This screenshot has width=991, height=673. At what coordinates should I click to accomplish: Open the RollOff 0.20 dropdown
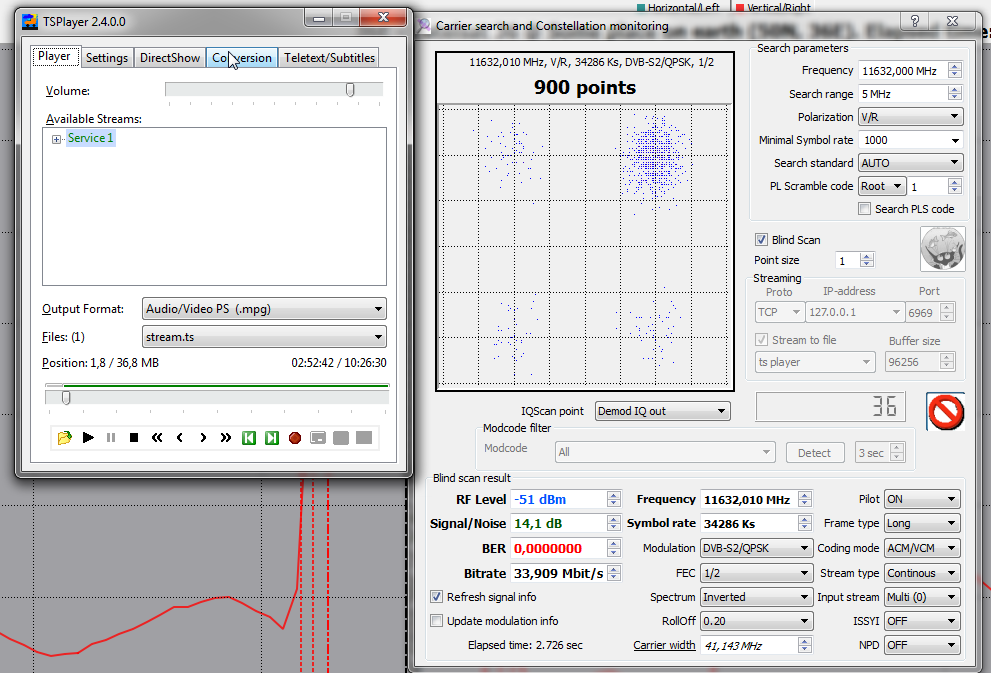756,621
